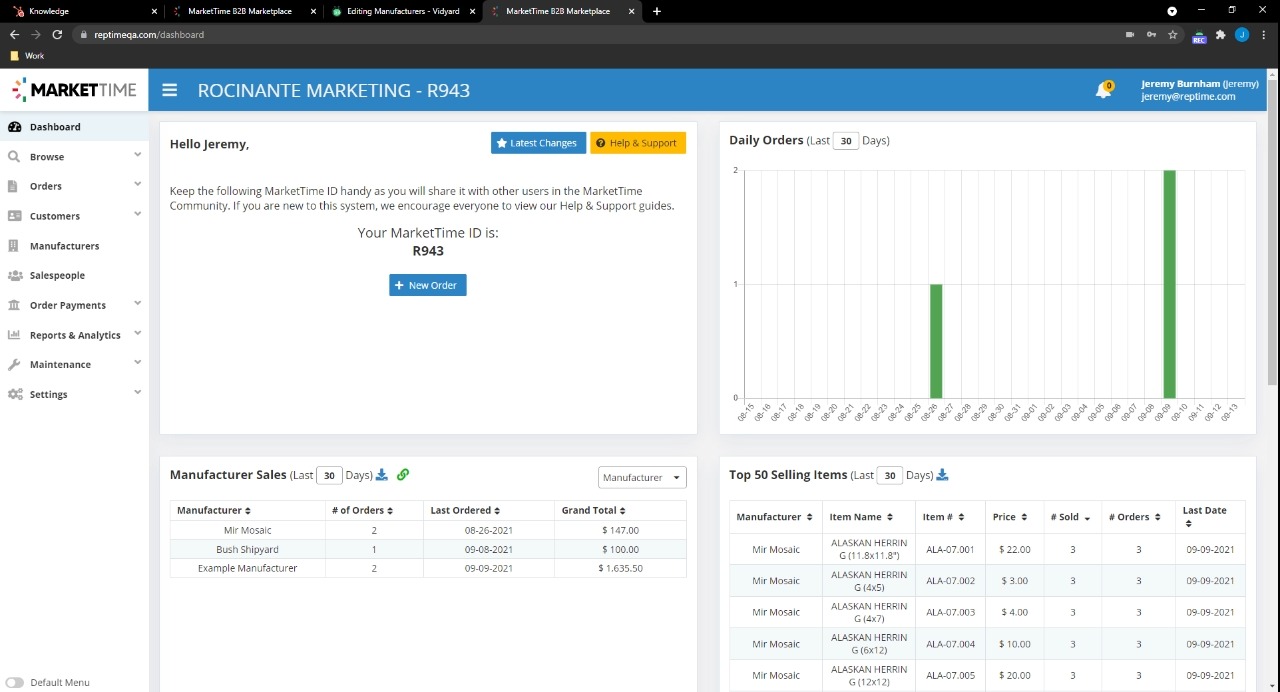Open a new browser tab
Viewport: 1280px width, 692px height.
[656, 11]
